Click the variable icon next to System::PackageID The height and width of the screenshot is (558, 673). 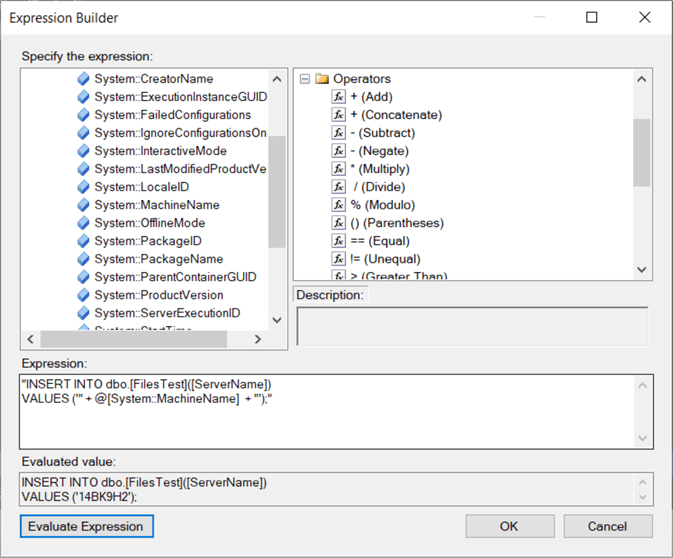(x=83, y=241)
